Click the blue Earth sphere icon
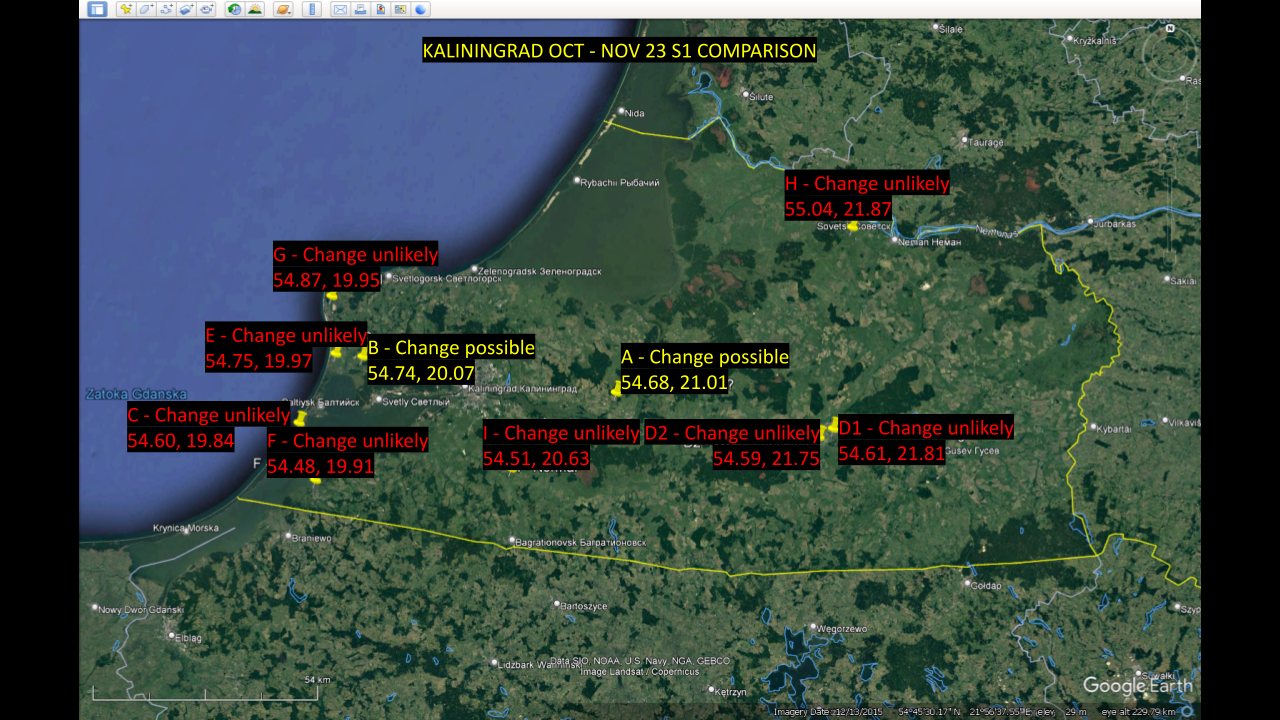 coord(420,9)
